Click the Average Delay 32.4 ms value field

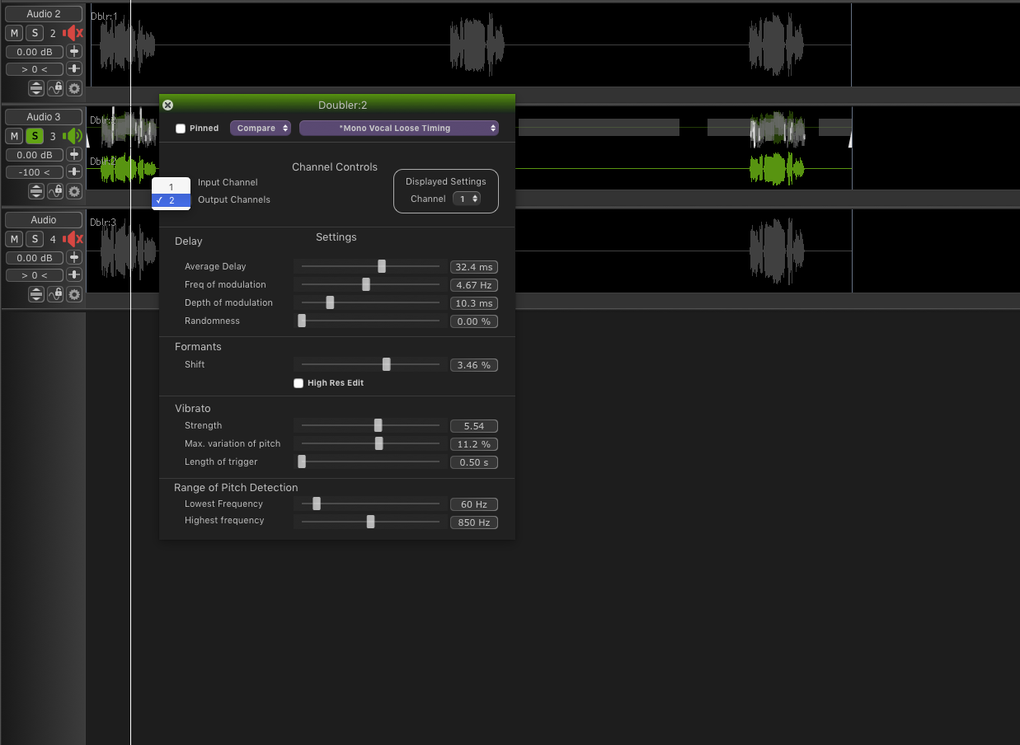[474, 267]
